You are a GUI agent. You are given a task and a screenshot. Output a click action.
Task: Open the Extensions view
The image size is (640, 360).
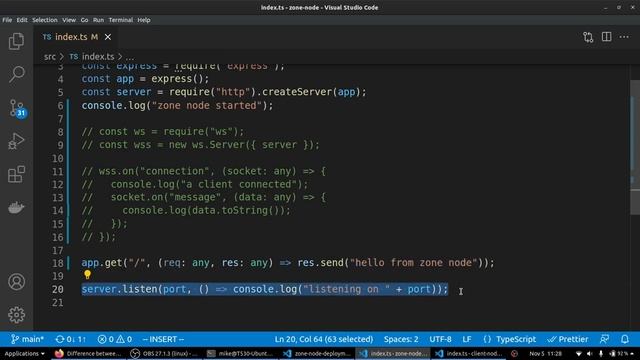tap(16, 174)
